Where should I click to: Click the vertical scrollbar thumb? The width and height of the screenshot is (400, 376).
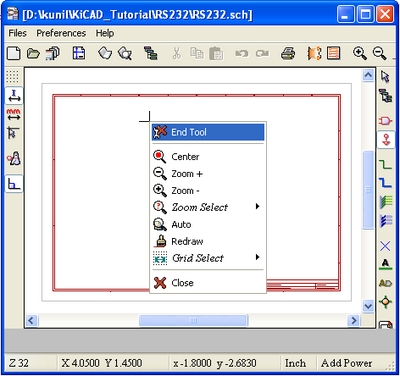(368, 190)
